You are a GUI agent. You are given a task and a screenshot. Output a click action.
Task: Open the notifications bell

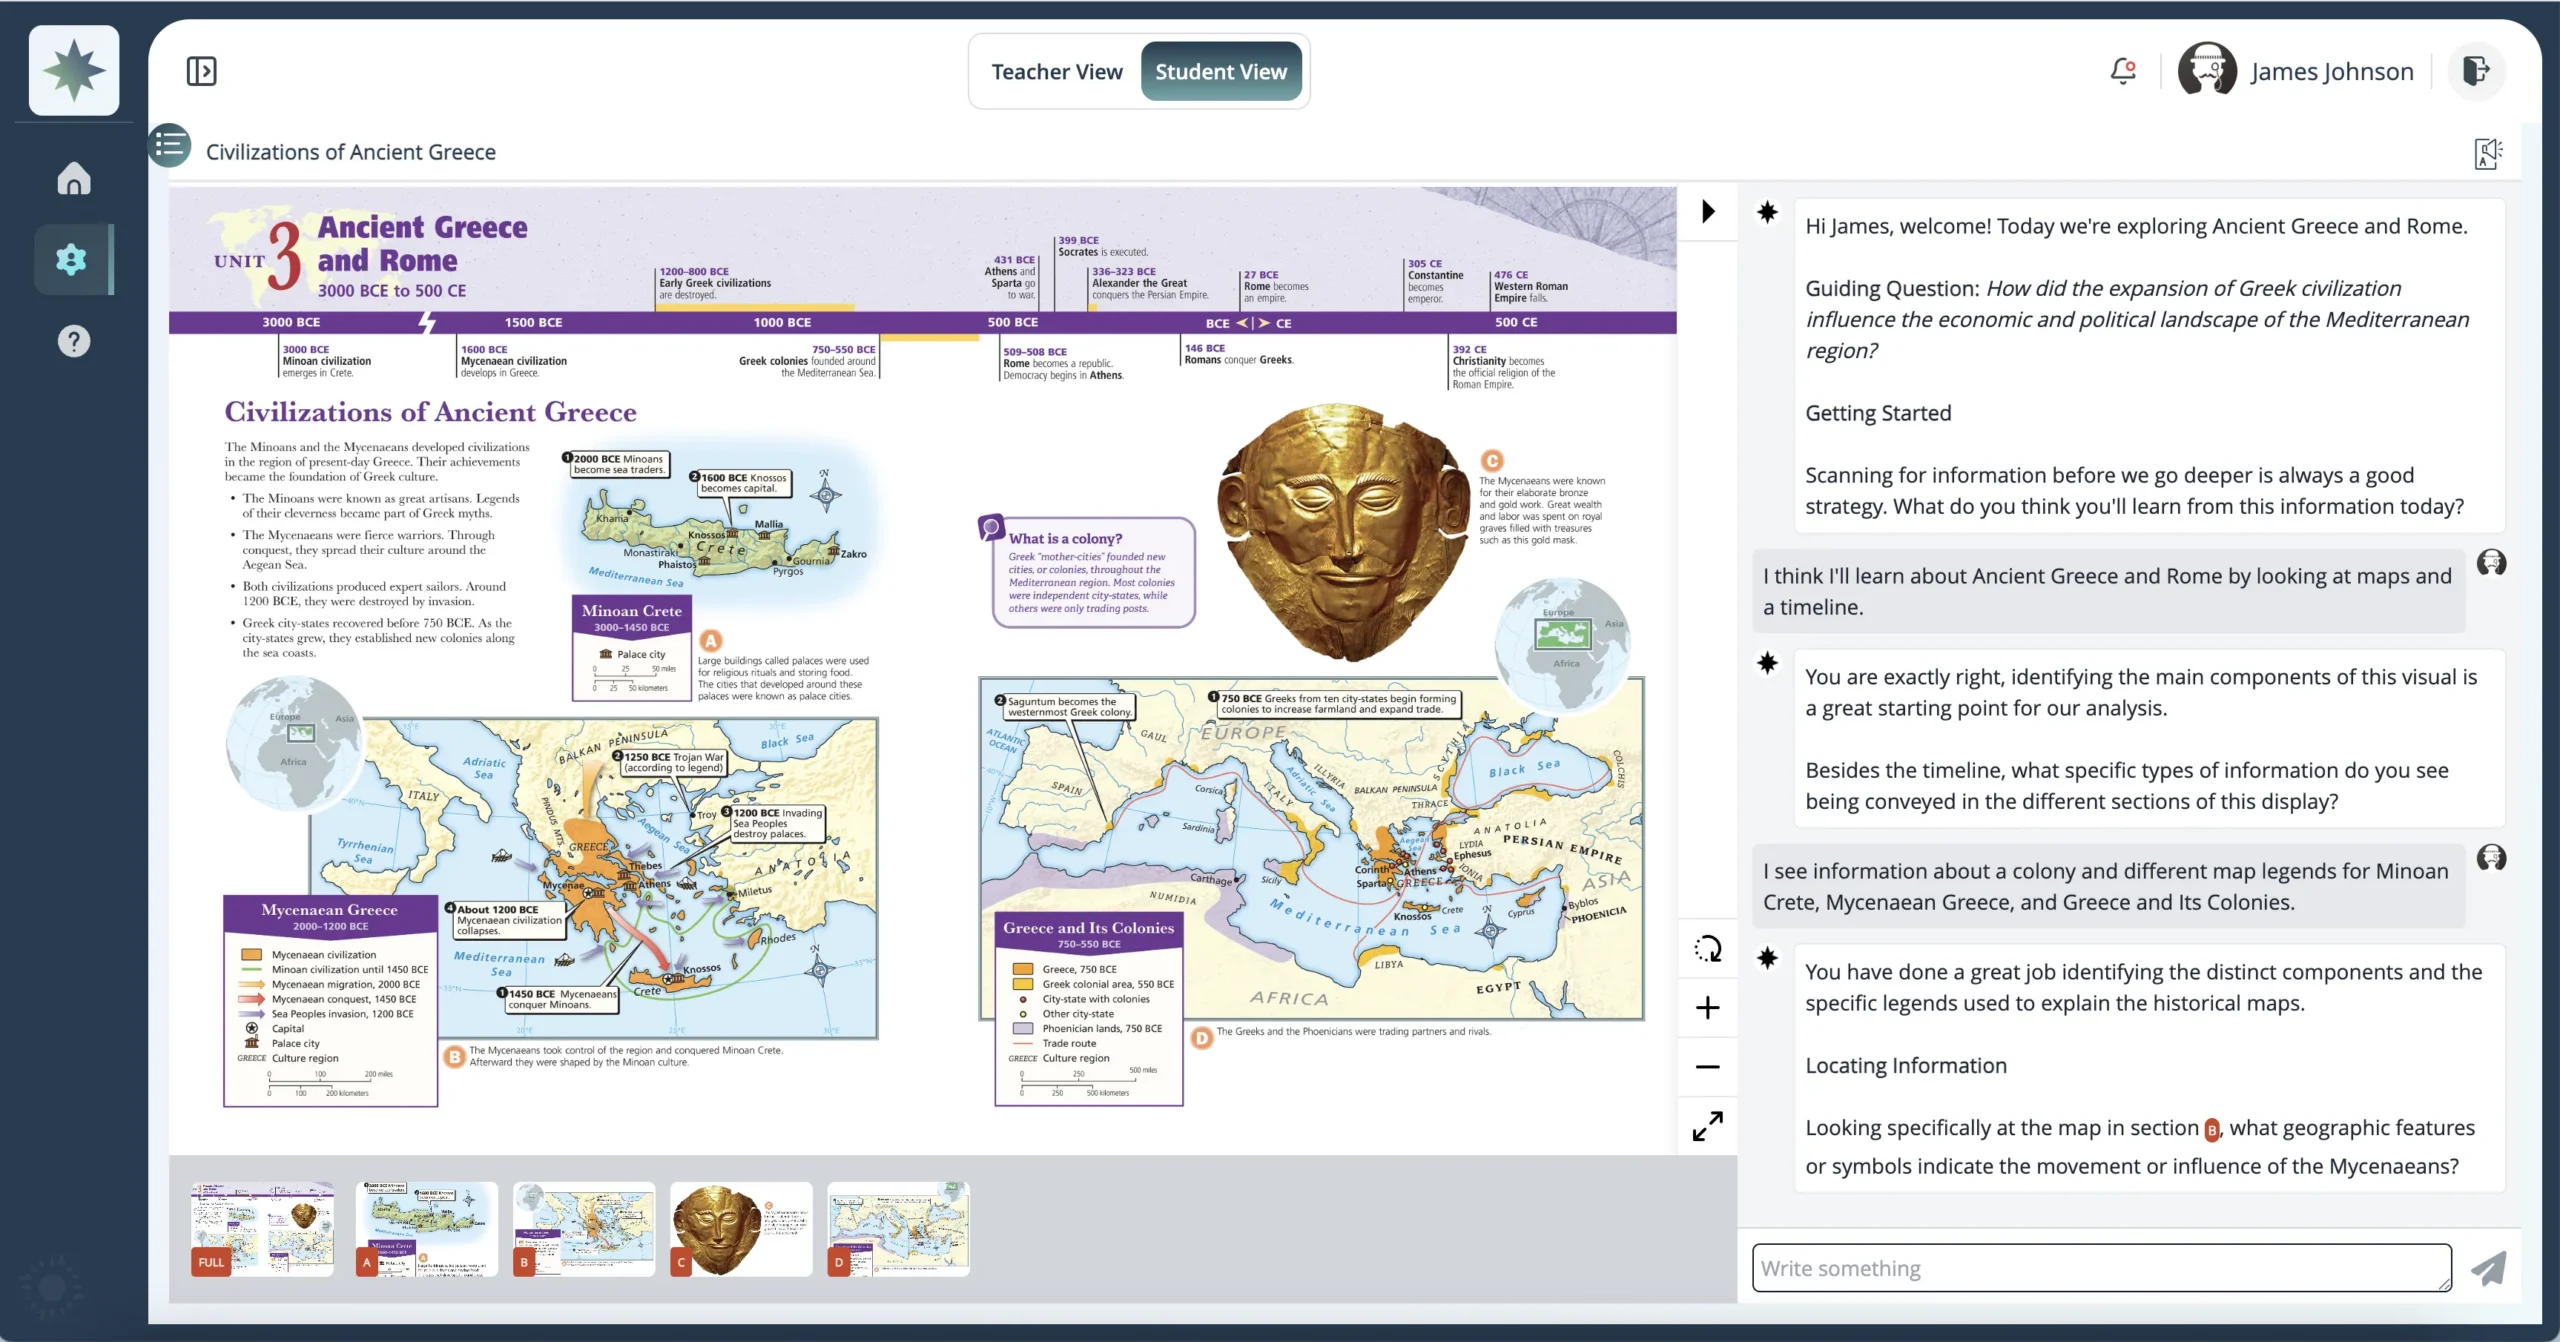click(x=2123, y=71)
